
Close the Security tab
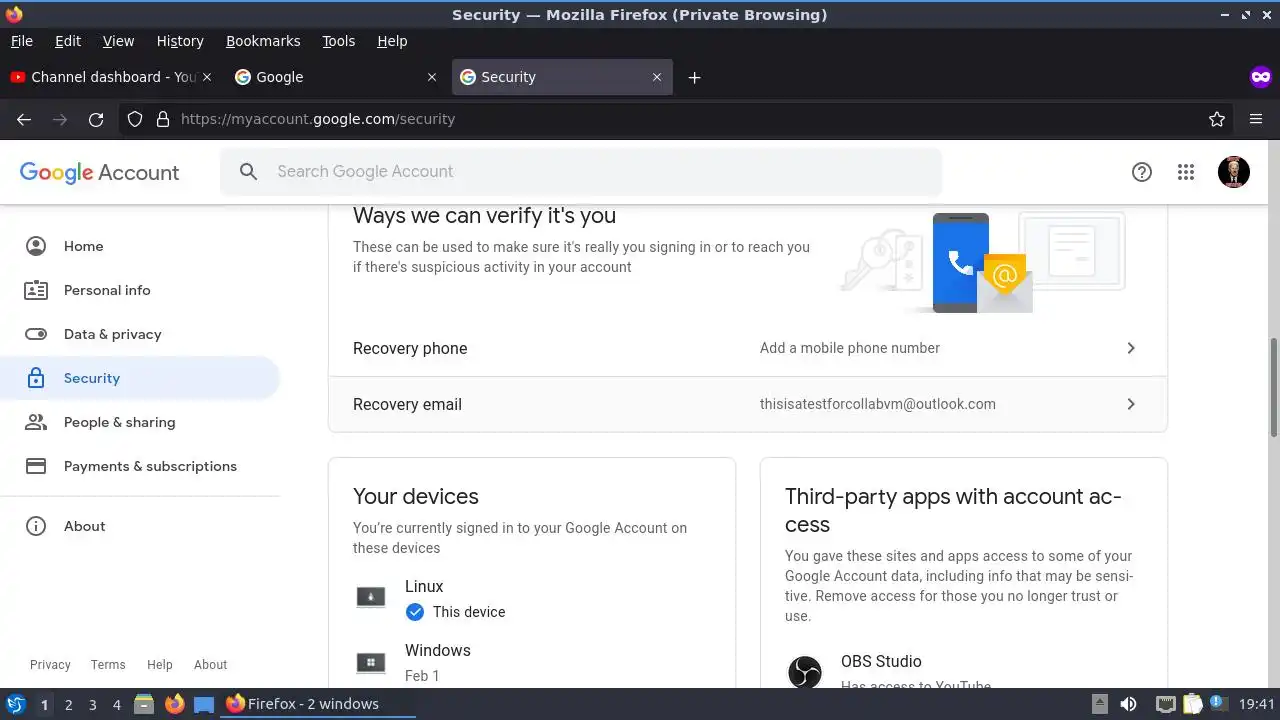657,77
